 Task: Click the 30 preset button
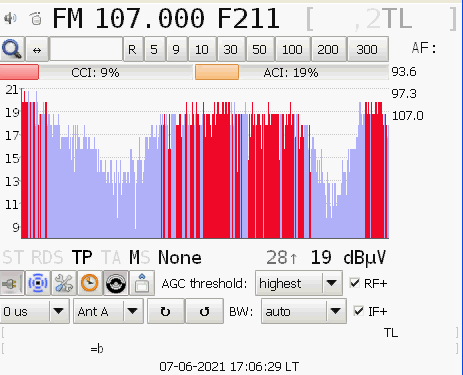231,49
